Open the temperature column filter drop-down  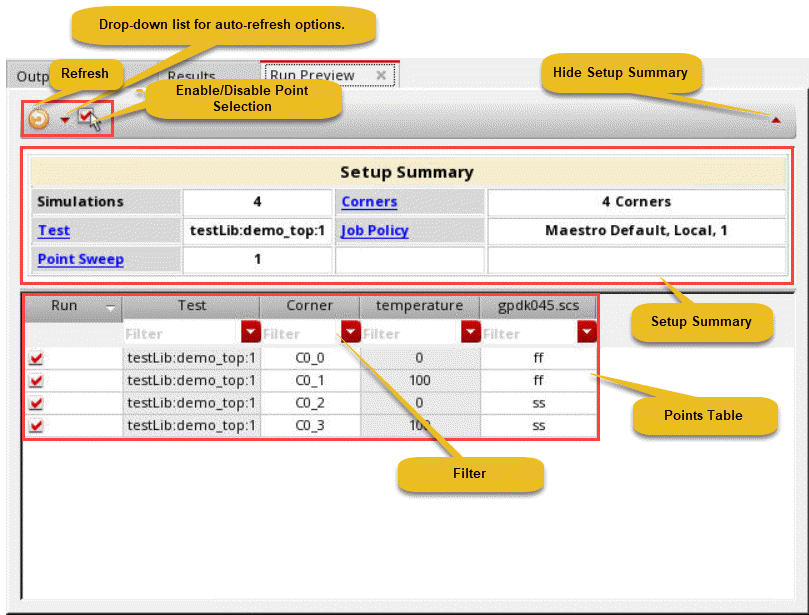click(x=471, y=332)
